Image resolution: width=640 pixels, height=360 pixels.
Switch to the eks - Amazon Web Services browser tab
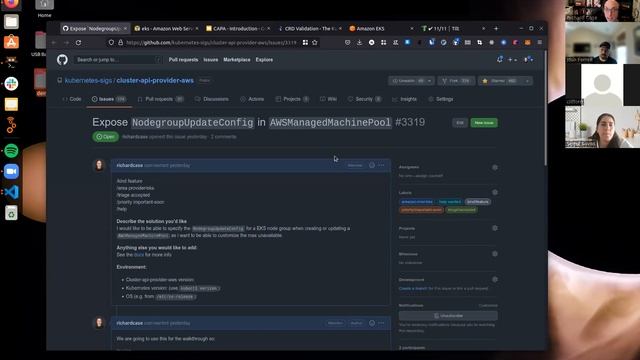point(166,29)
